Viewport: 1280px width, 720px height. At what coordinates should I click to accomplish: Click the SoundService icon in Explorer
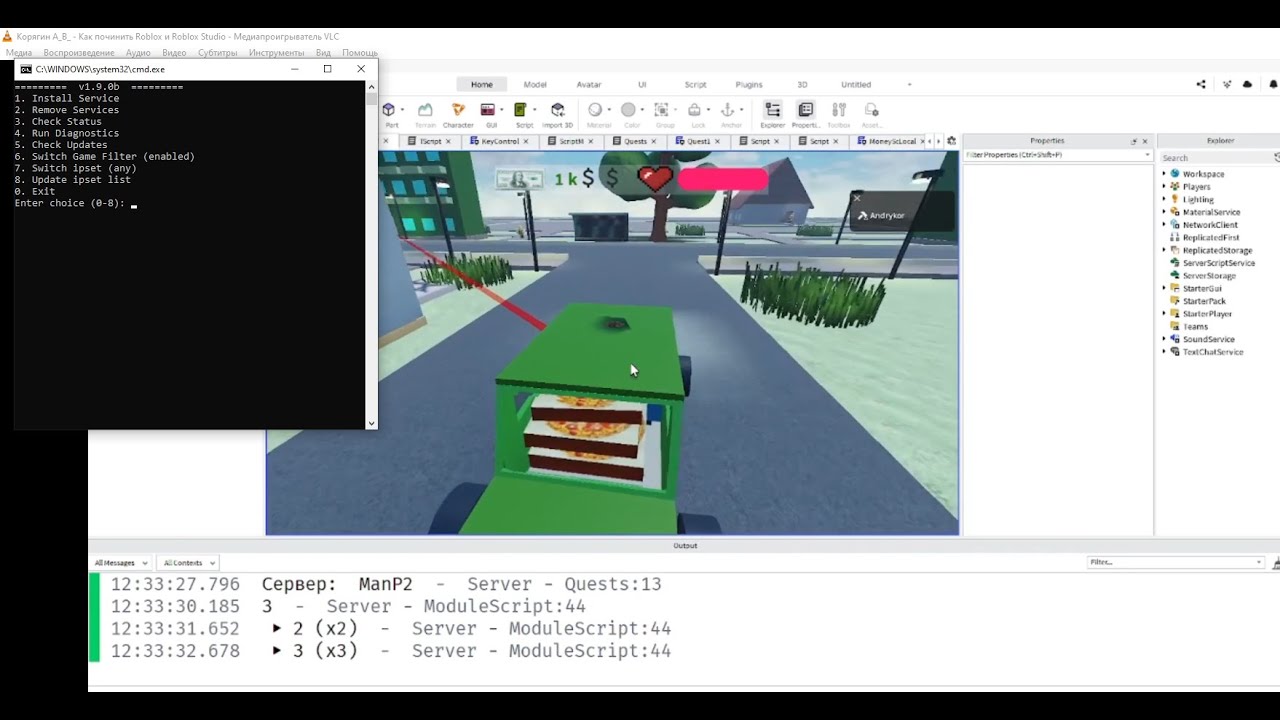coord(1175,339)
